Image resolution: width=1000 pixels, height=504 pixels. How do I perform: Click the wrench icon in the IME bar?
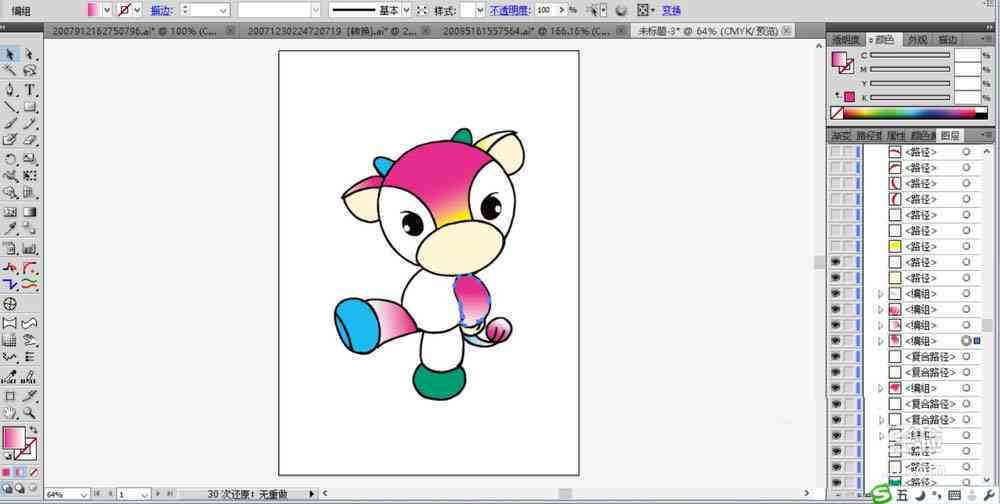coord(990,495)
